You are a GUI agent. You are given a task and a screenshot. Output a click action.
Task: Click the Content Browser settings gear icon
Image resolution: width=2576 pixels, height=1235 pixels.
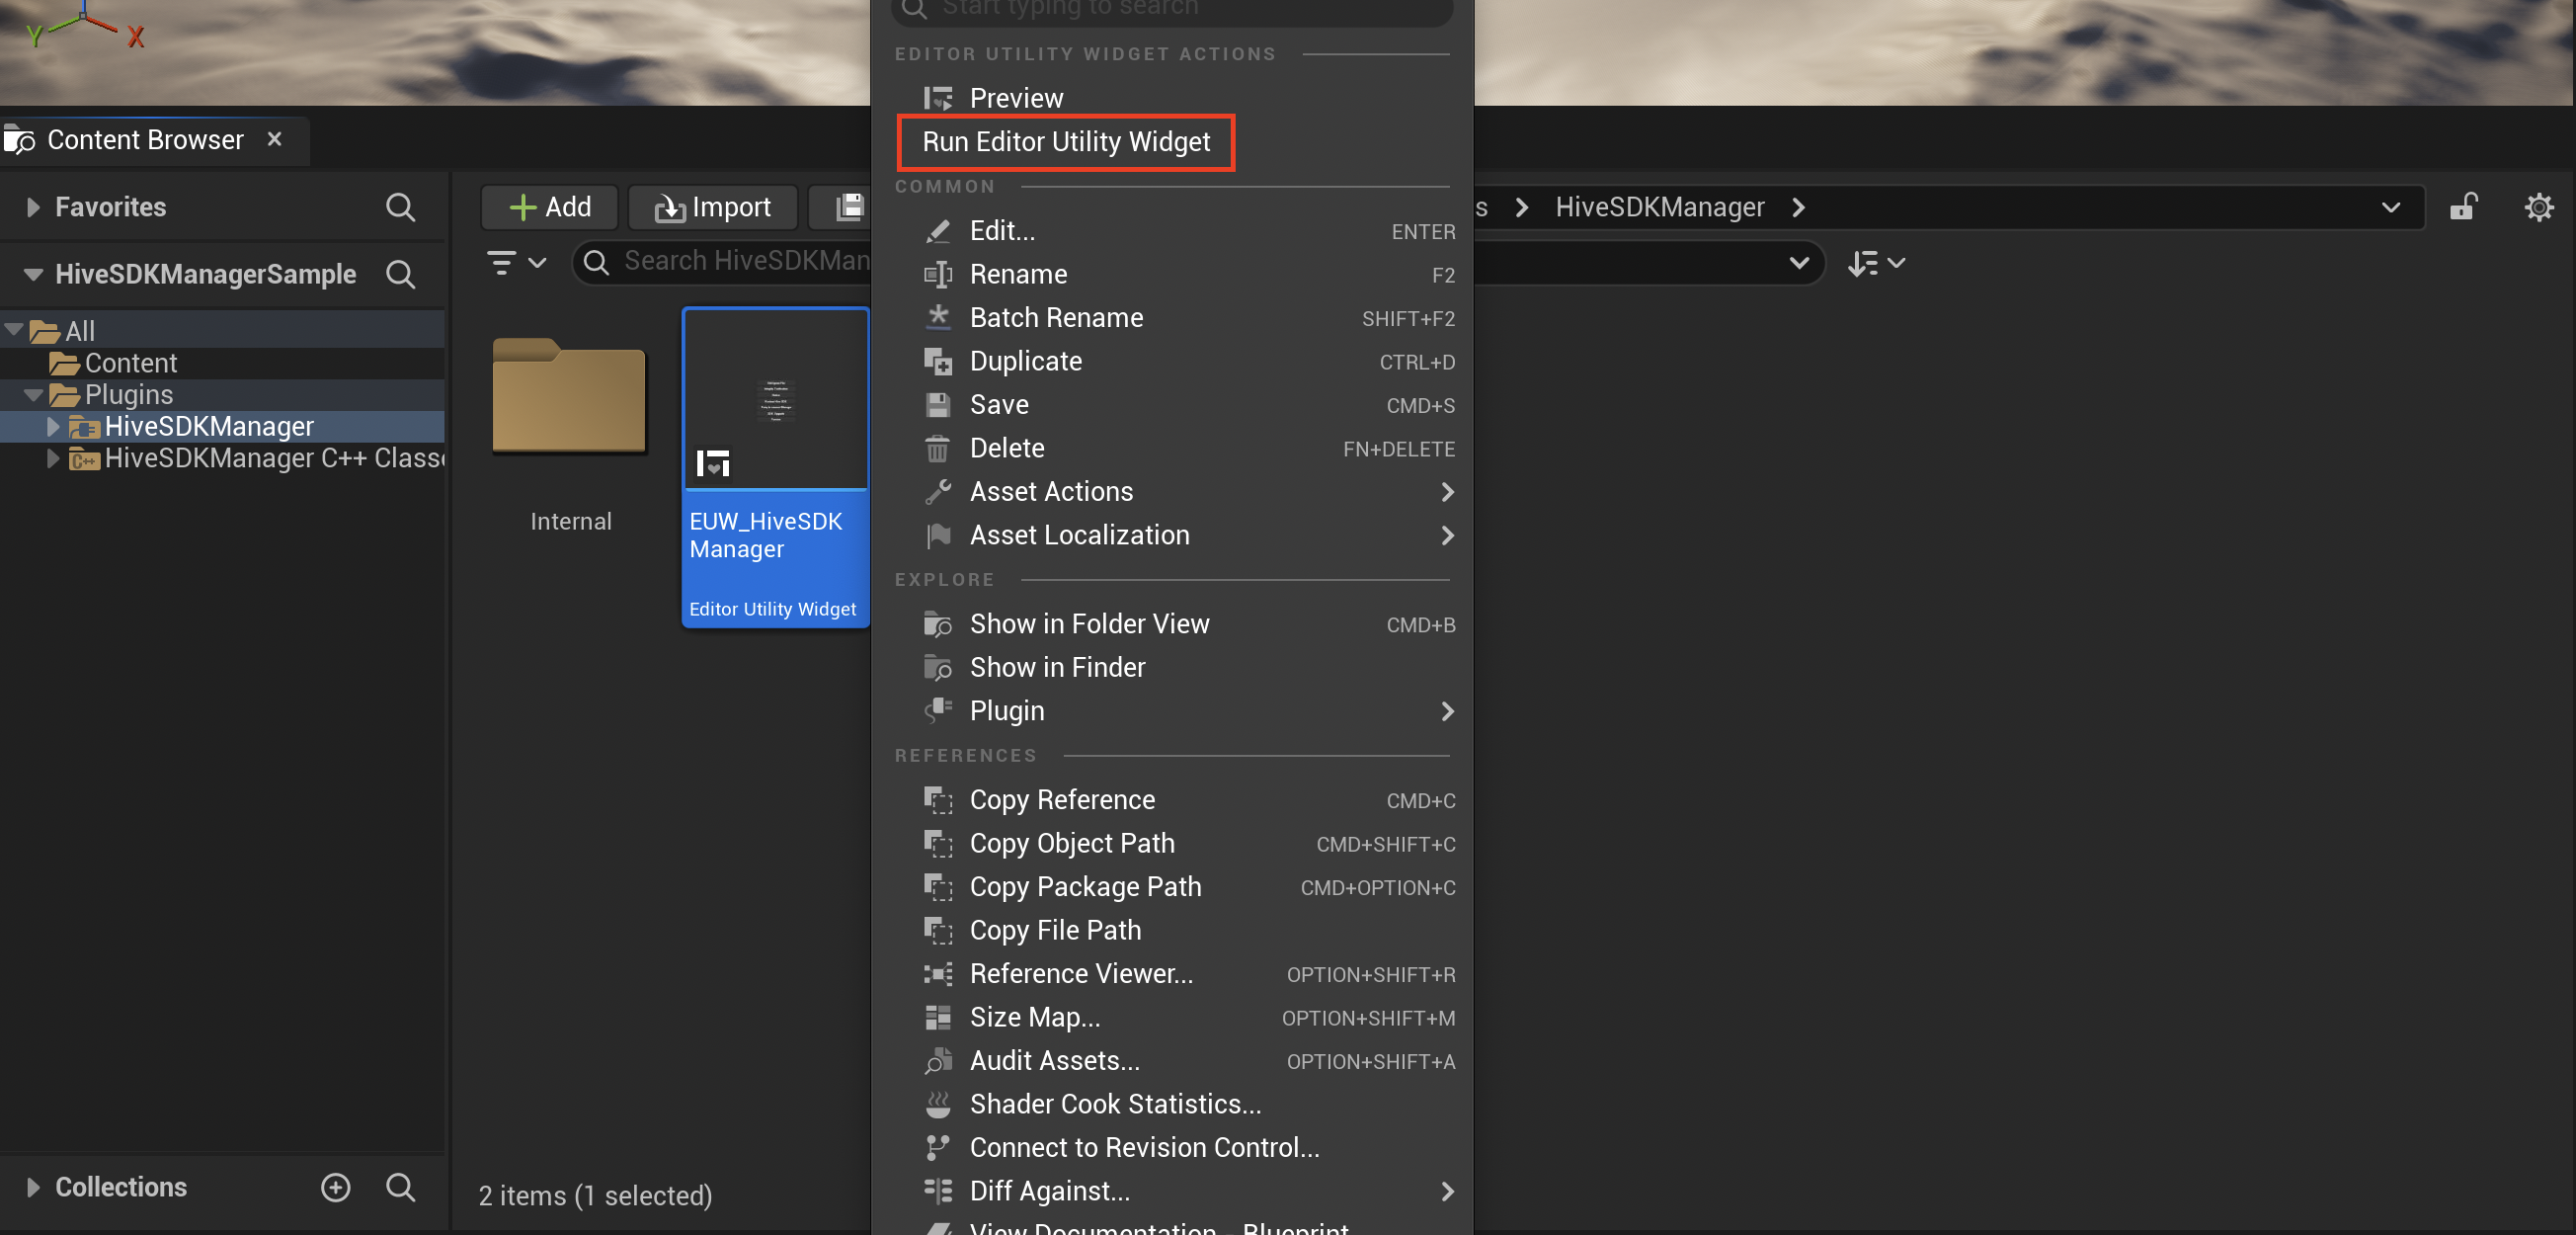[2538, 207]
